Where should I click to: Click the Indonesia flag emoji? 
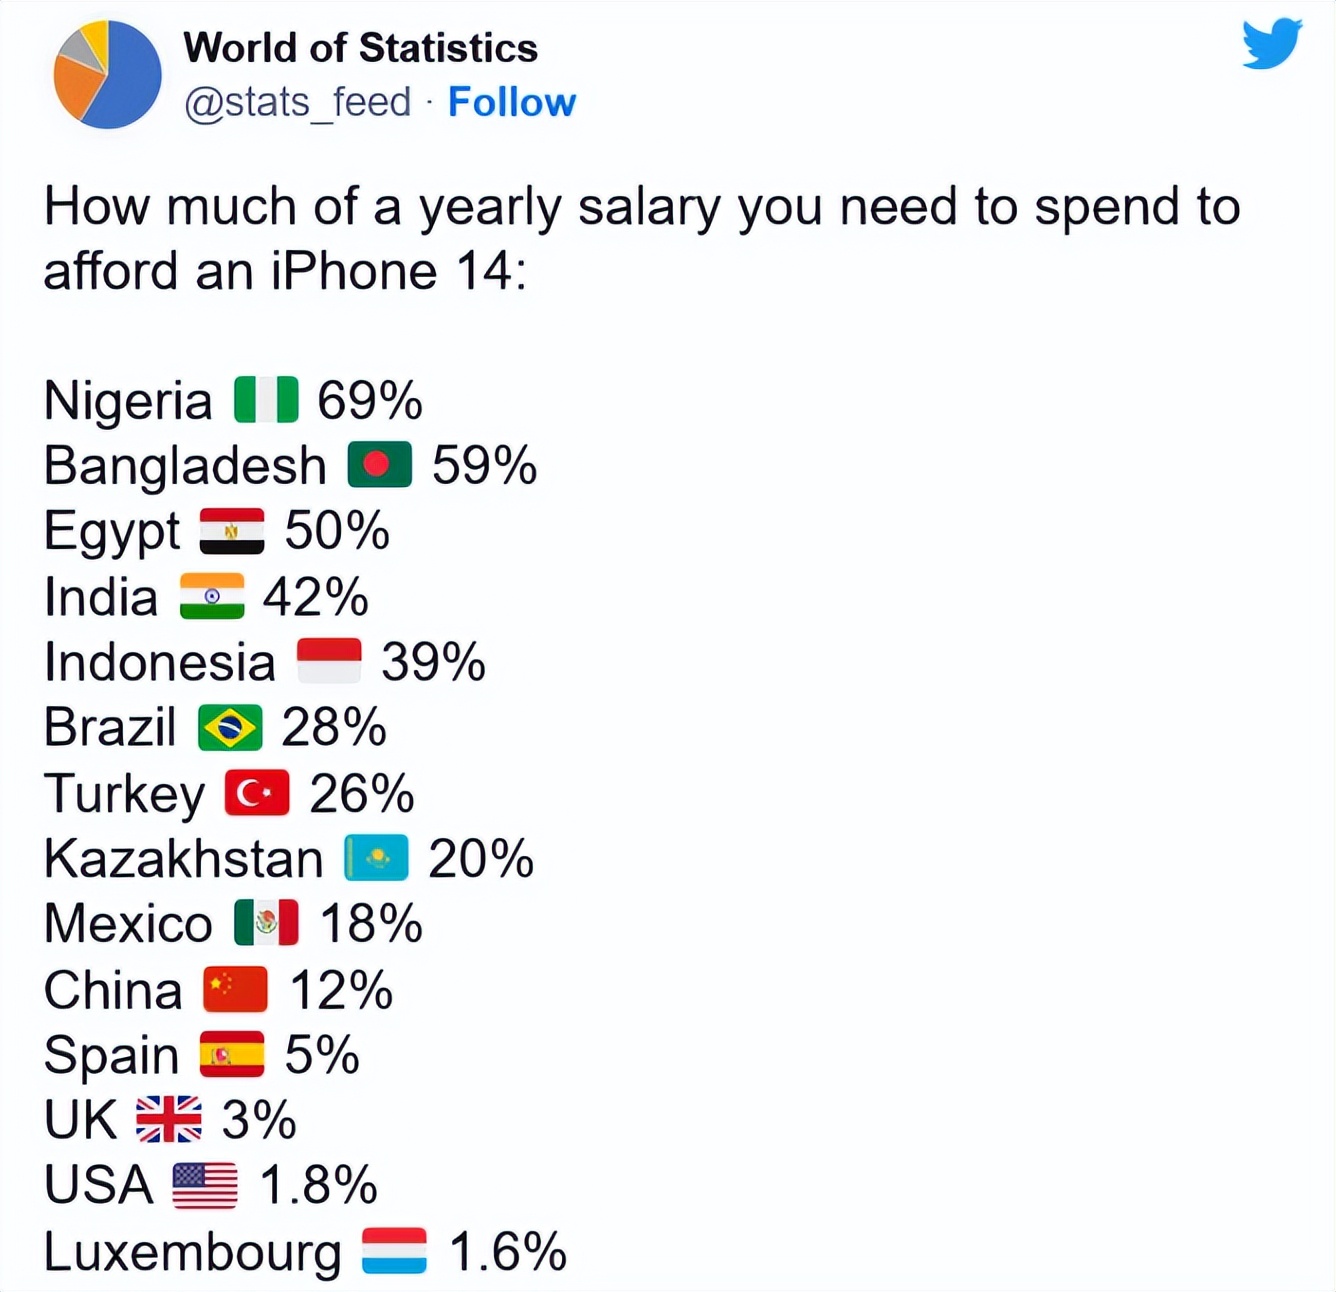pyautogui.click(x=330, y=660)
